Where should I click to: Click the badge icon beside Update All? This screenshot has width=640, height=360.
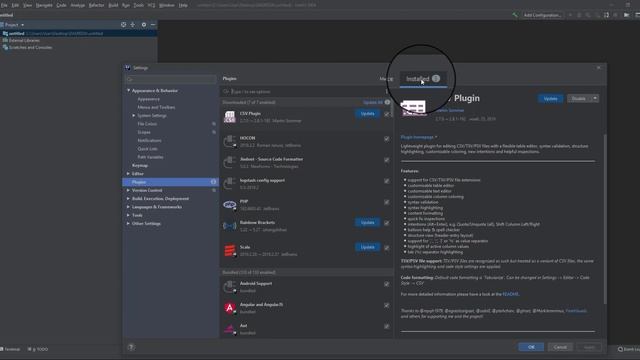click(387, 102)
